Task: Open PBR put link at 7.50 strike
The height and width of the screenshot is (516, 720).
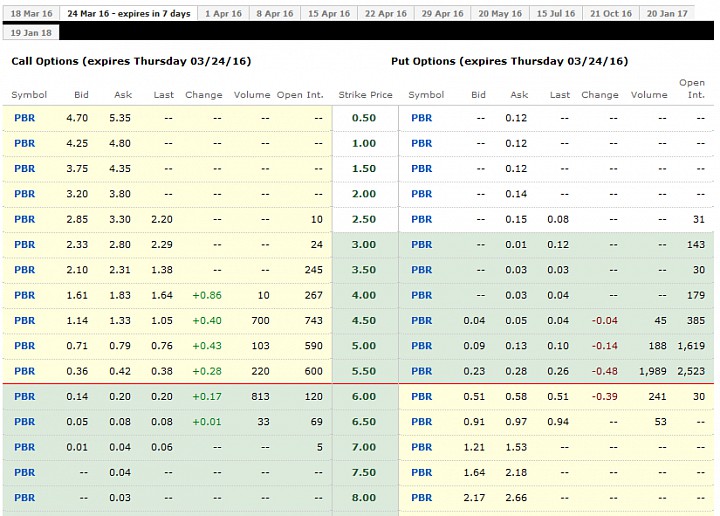Action: [x=422, y=472]
